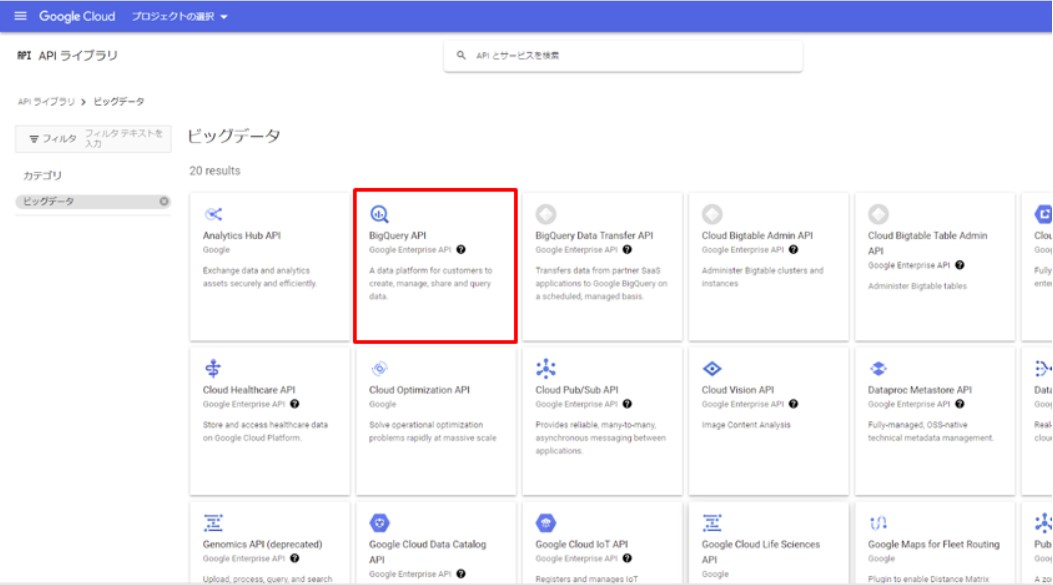The height and width of the screenshot is (585, 1053).
Task: Show help for Cloud Pub/Sub enterprise label
Action: [x=627, y=404]
